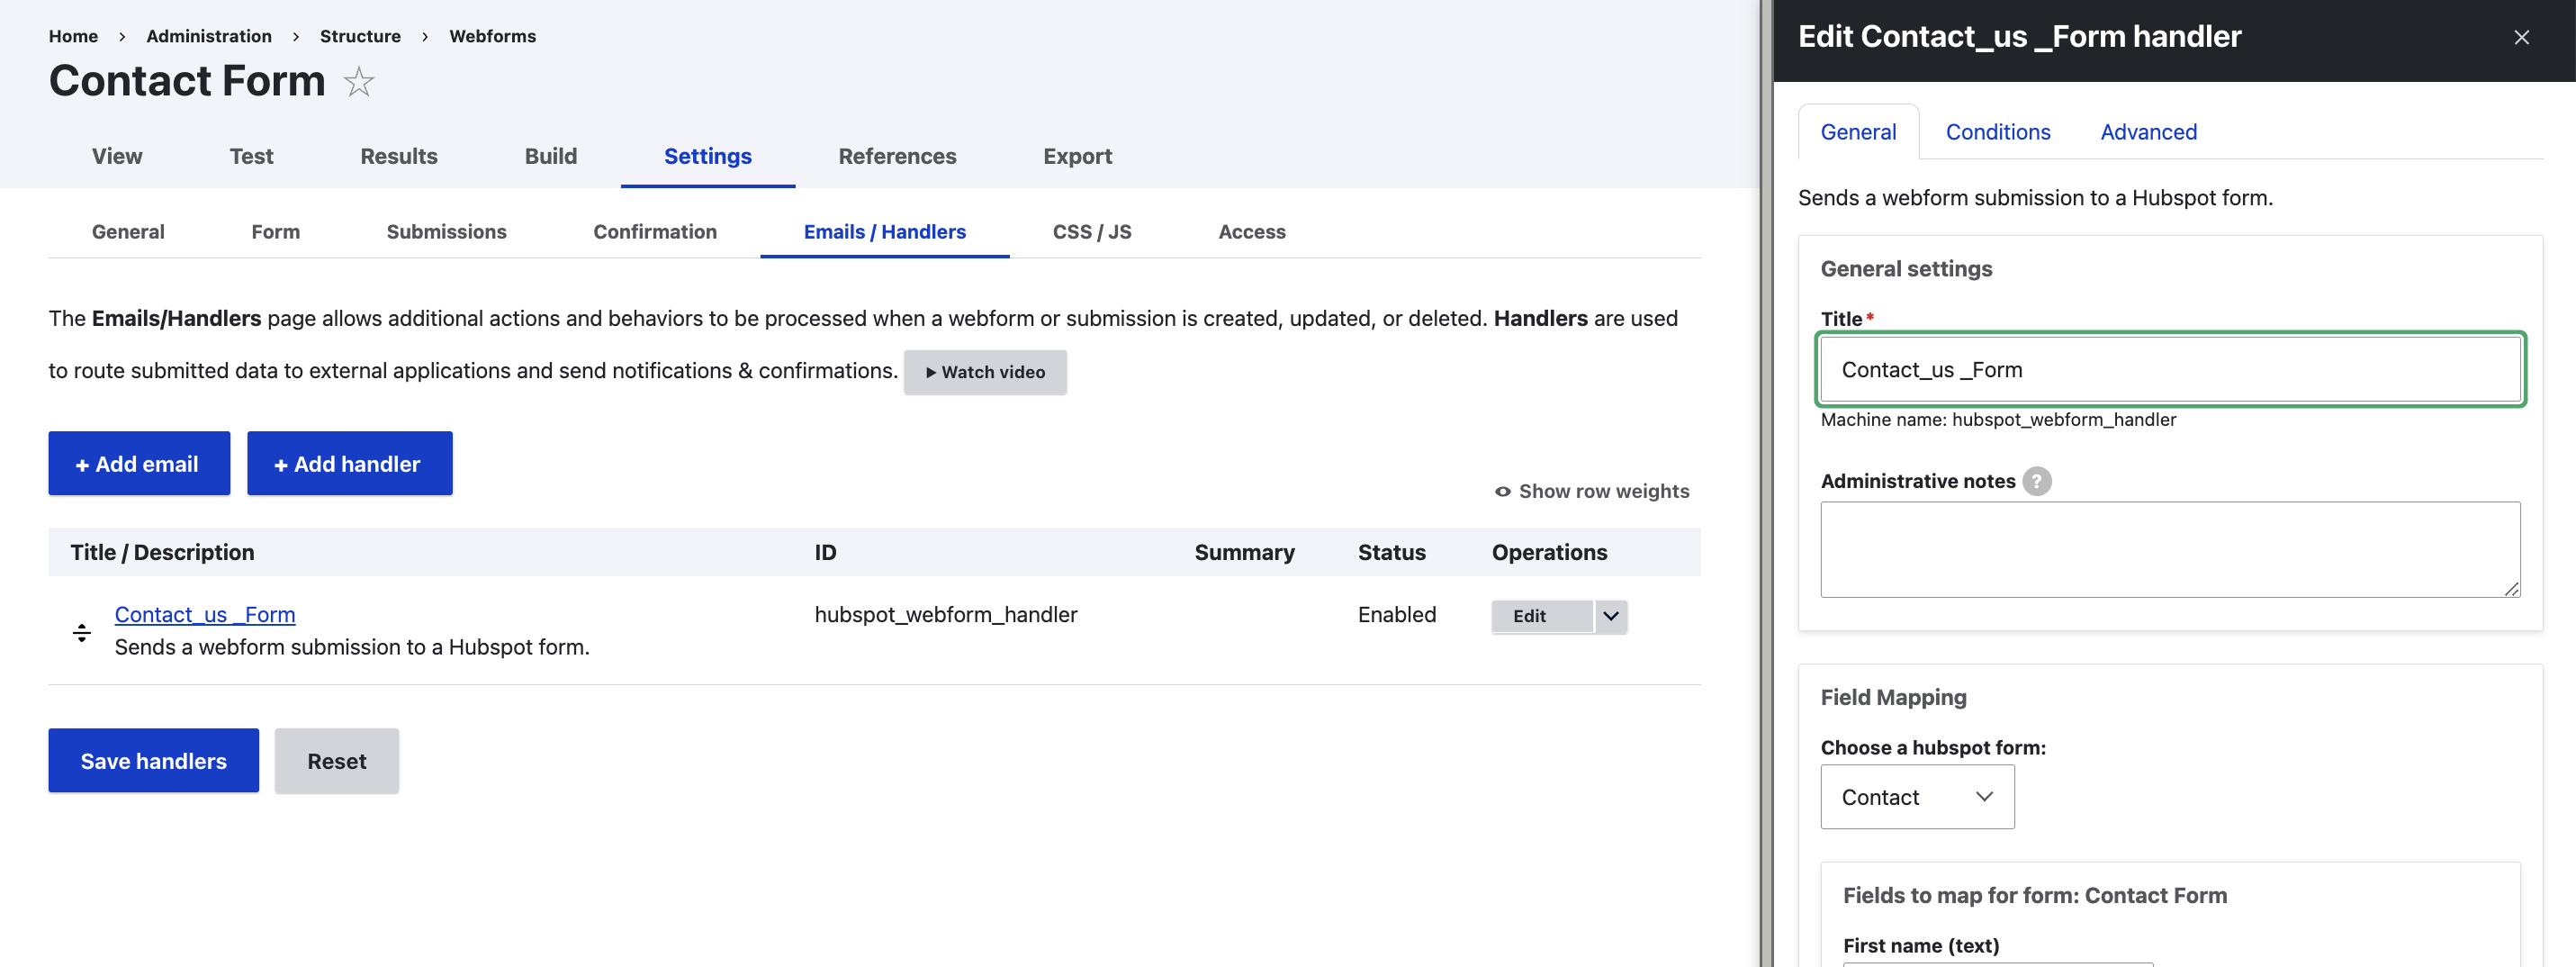Toggle Show row weights
This screenshot has width=2576, height=967.
pos(1592,491)
